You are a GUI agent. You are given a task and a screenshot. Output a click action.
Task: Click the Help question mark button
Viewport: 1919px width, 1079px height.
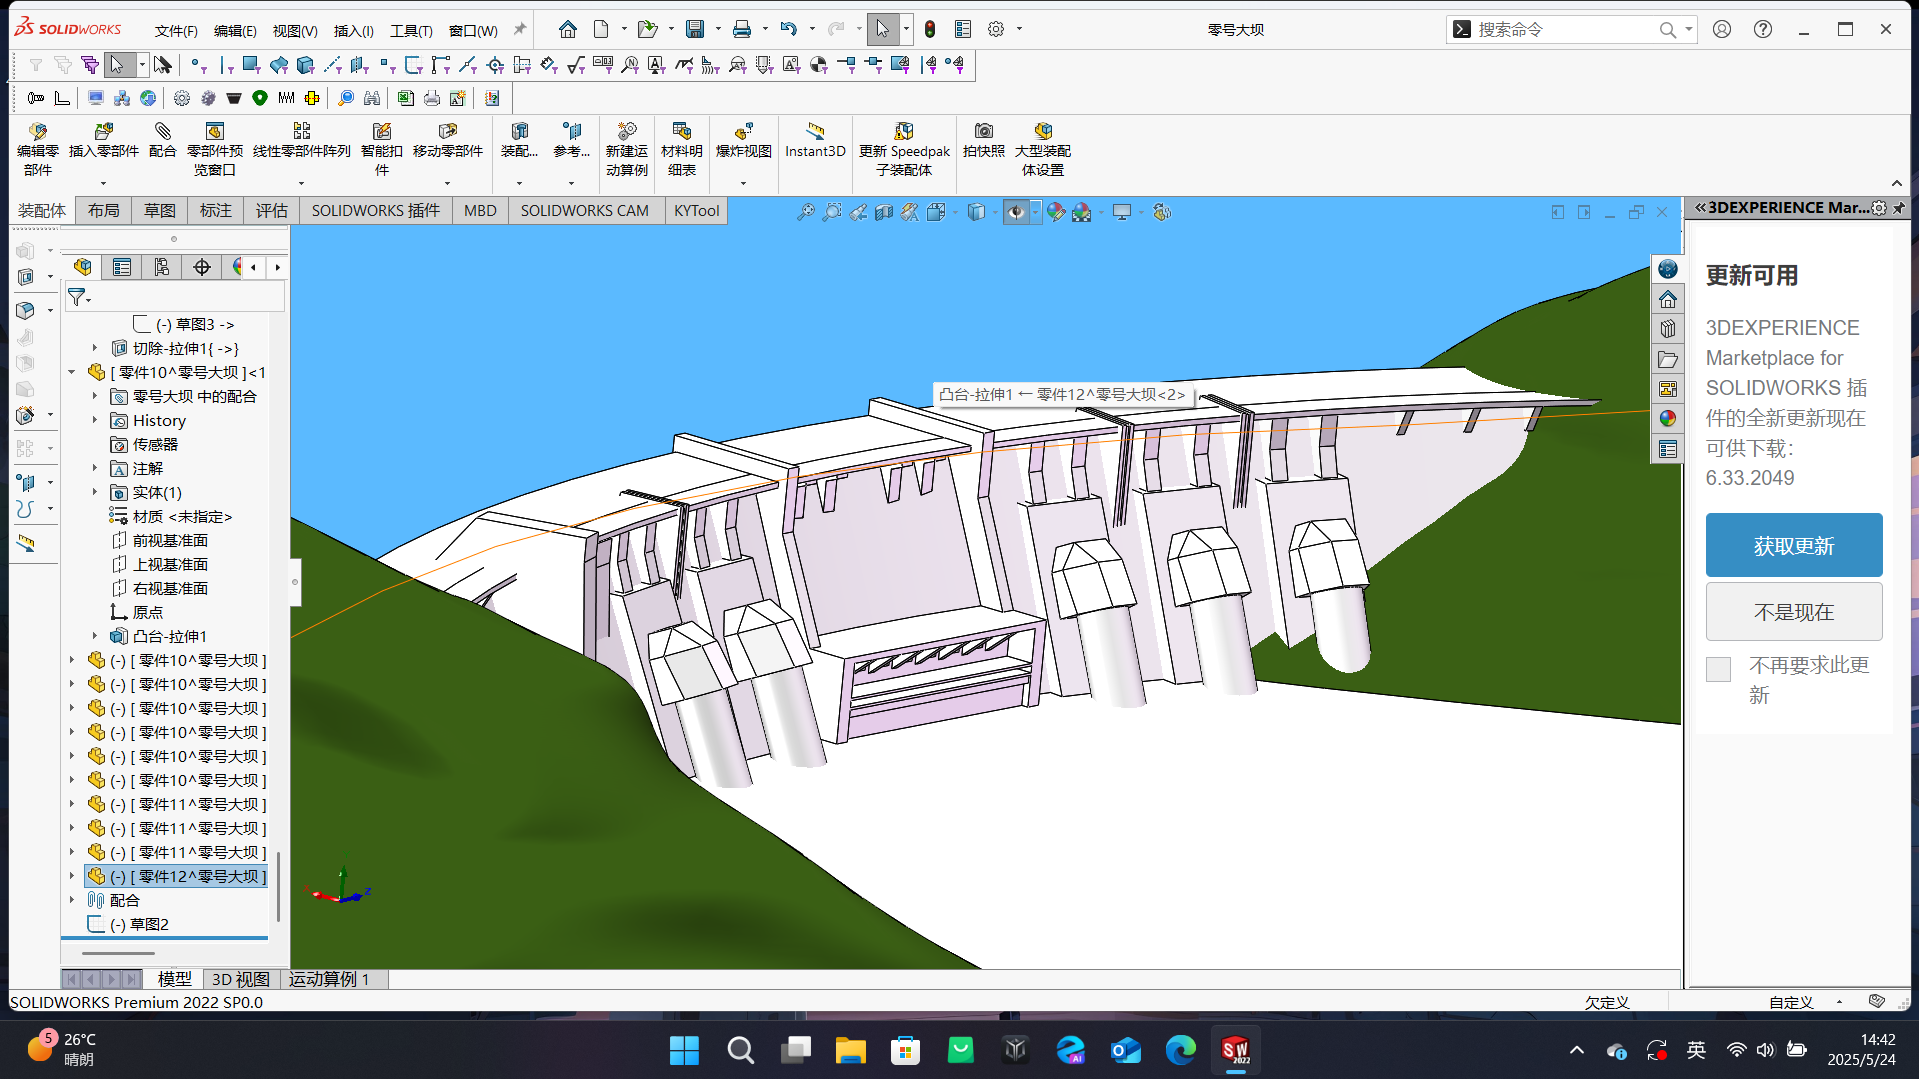[1763, 29]
